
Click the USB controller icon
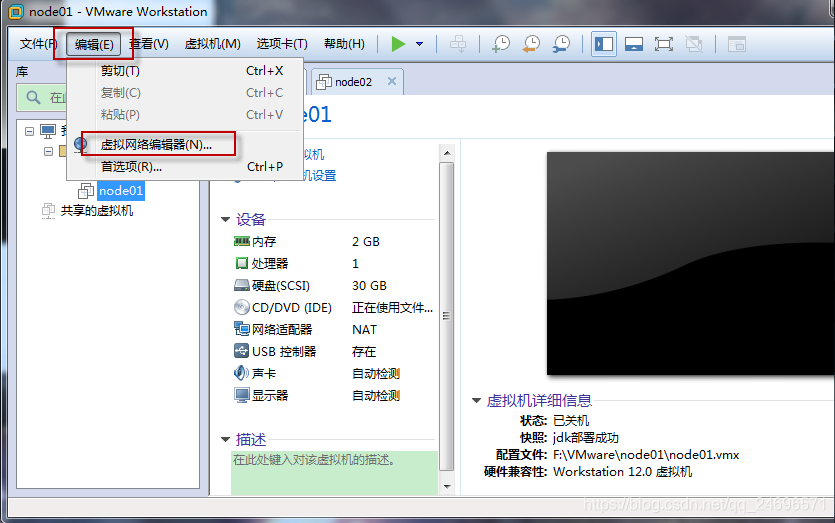[242, 351]
